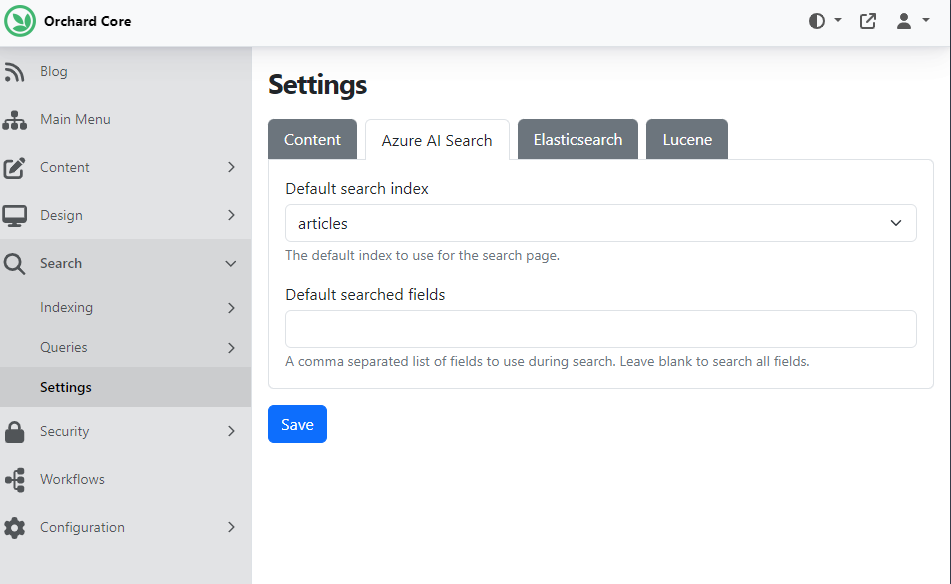Expand the Configuration menu chevron
The width and height of the screenshot is (951, 584).
pos(231,527)
